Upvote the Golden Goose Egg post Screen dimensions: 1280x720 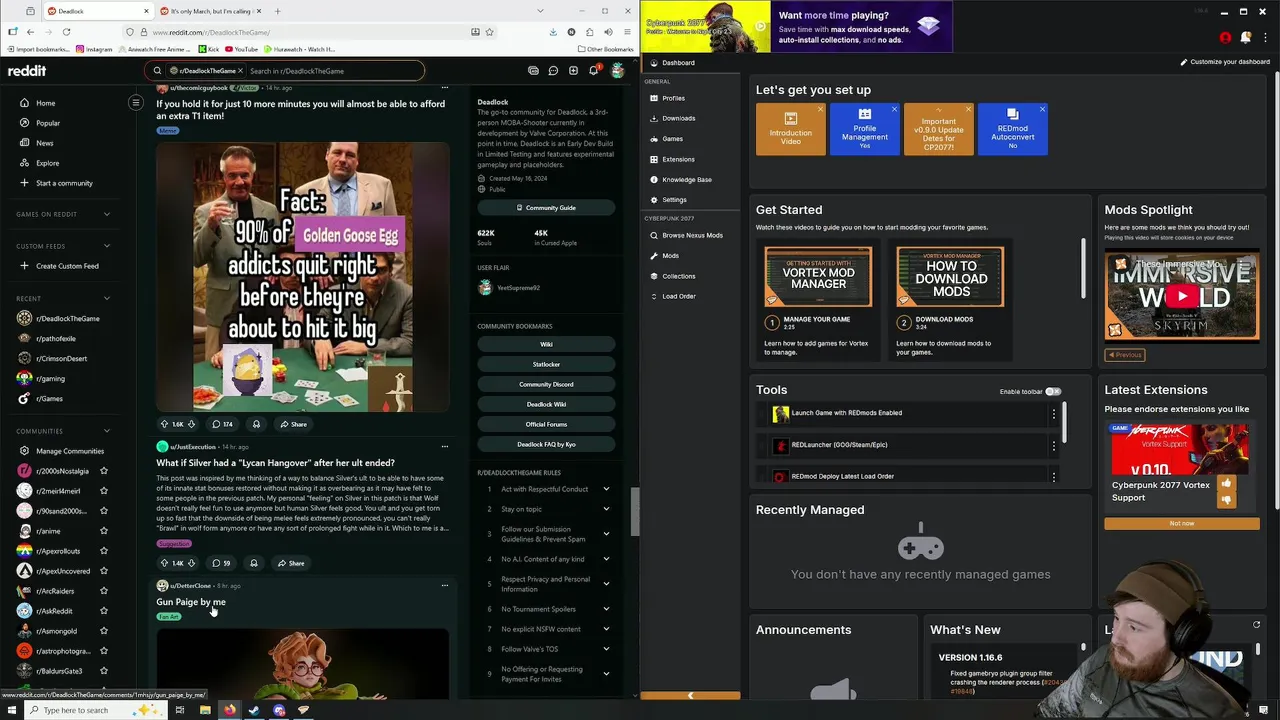[164, 424]
